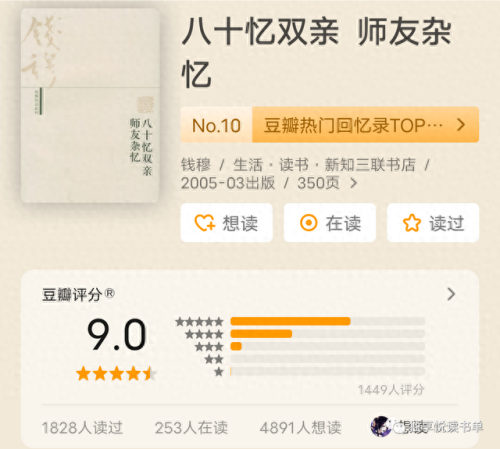Tap the five gray stars label

[x=199, y=322]
